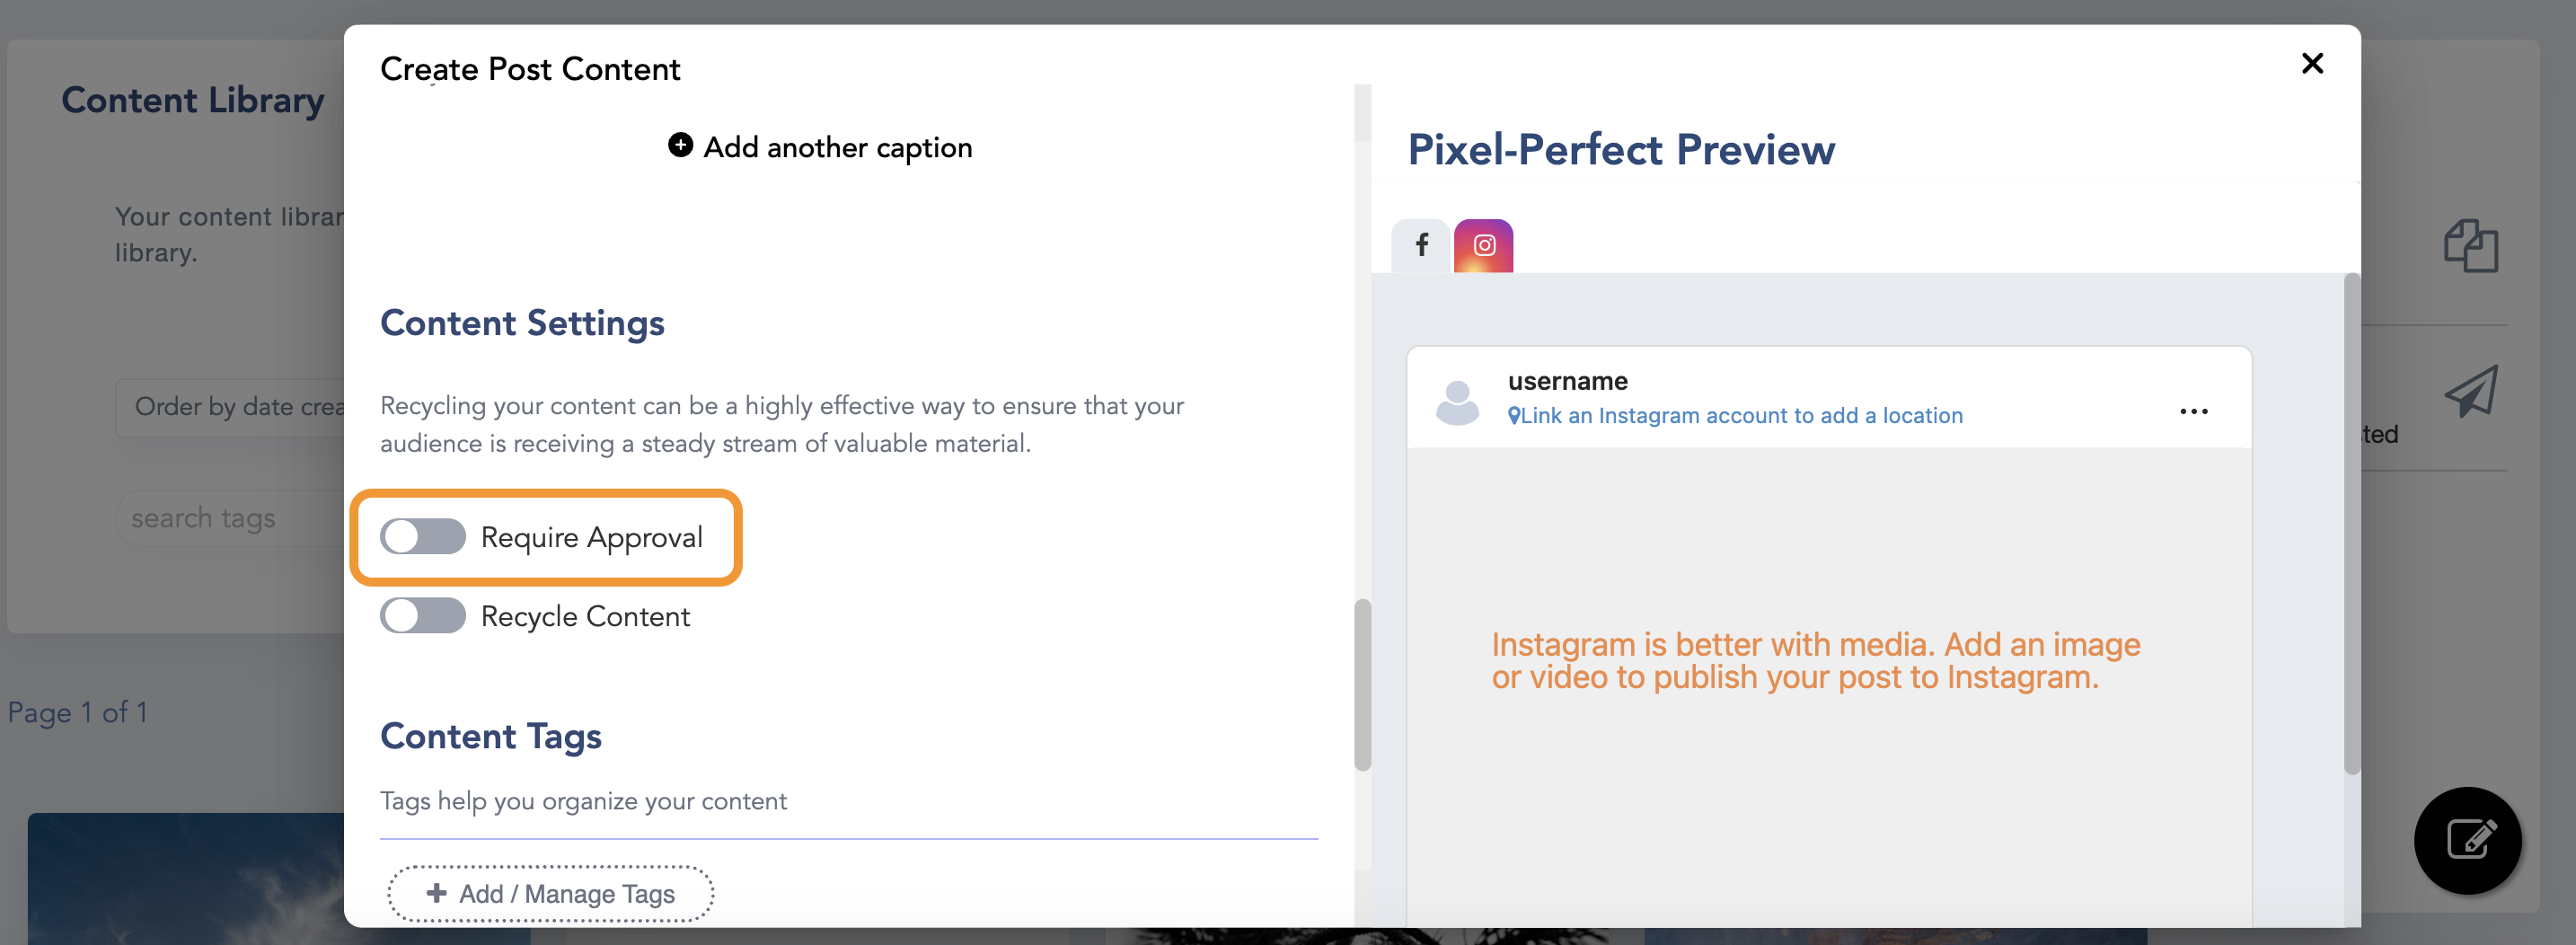Click the preview panel vertical scrollbar
This screenshot has width=2576, height=945.
2352,524
